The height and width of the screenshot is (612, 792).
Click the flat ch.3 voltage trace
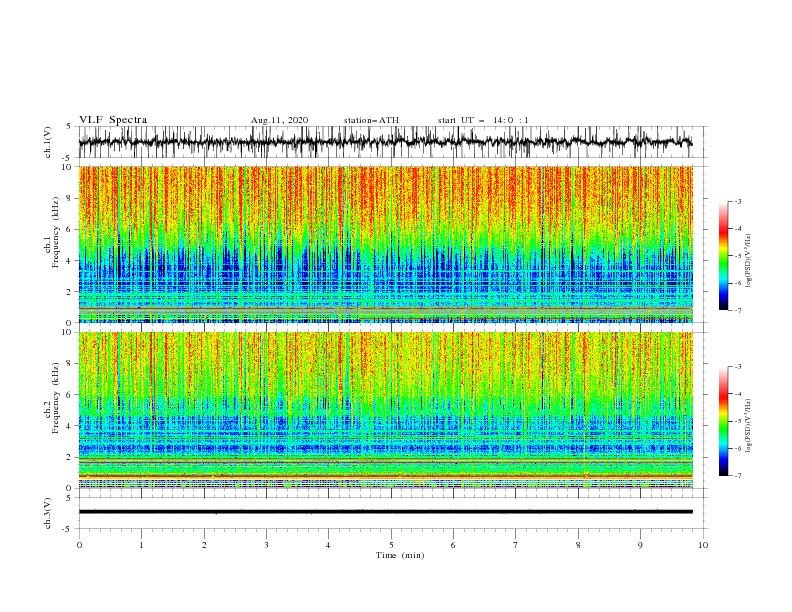tap(385, 512)
